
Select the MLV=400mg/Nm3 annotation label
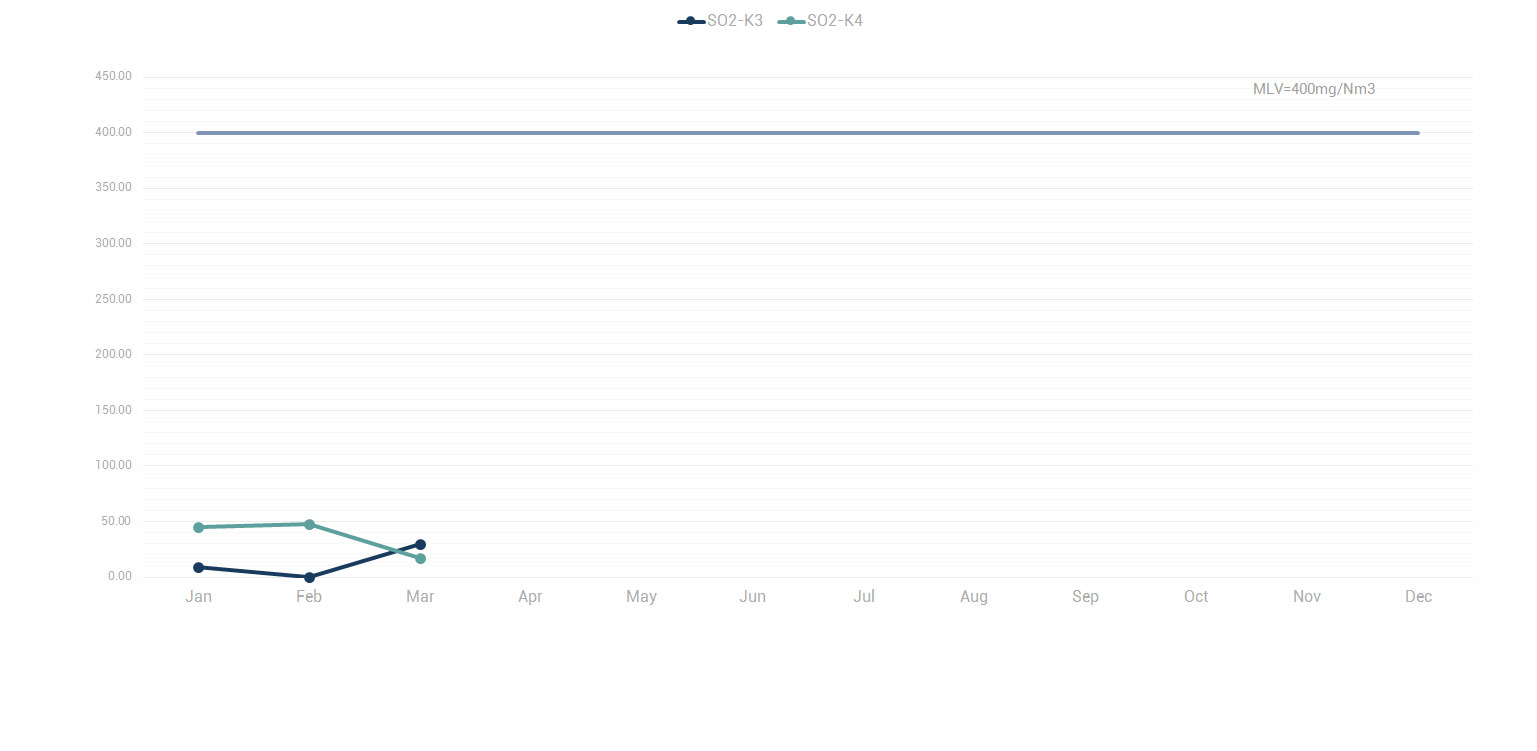[1313, 89]
